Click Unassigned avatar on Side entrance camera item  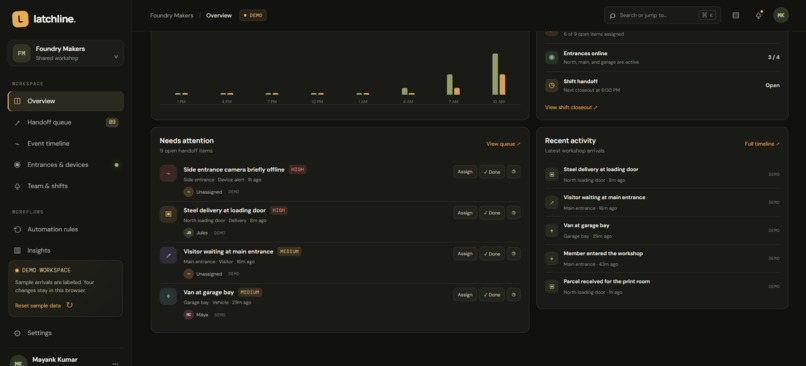coord(189,192)
